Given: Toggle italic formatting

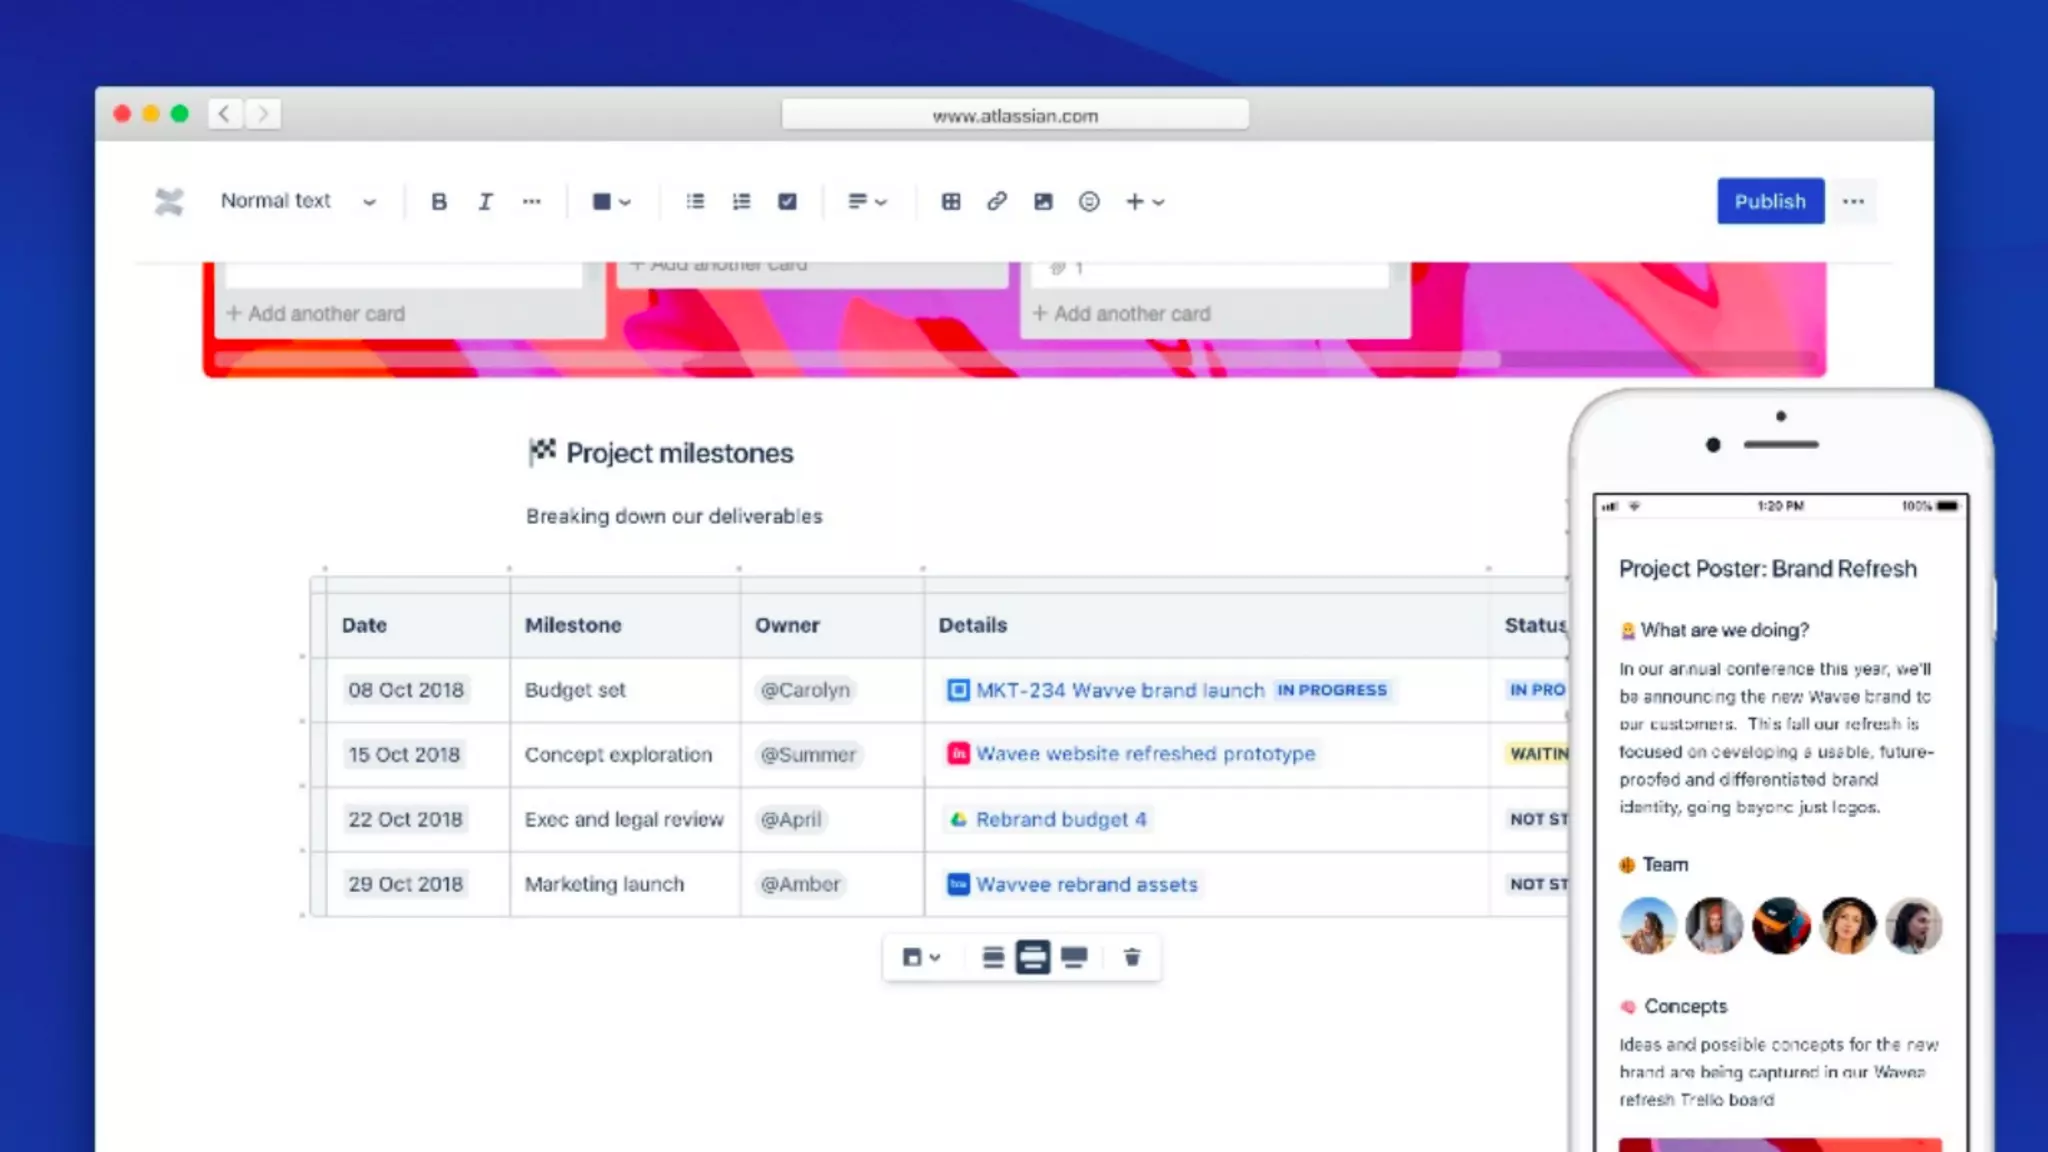Looking at the screenshot, I should [x=485, y=202].
